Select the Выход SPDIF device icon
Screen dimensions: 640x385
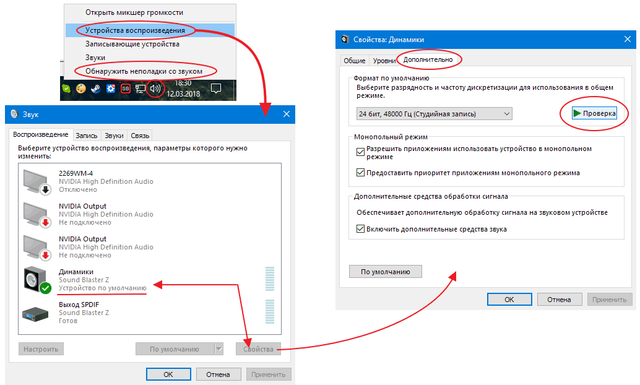[x=36, y=314]
